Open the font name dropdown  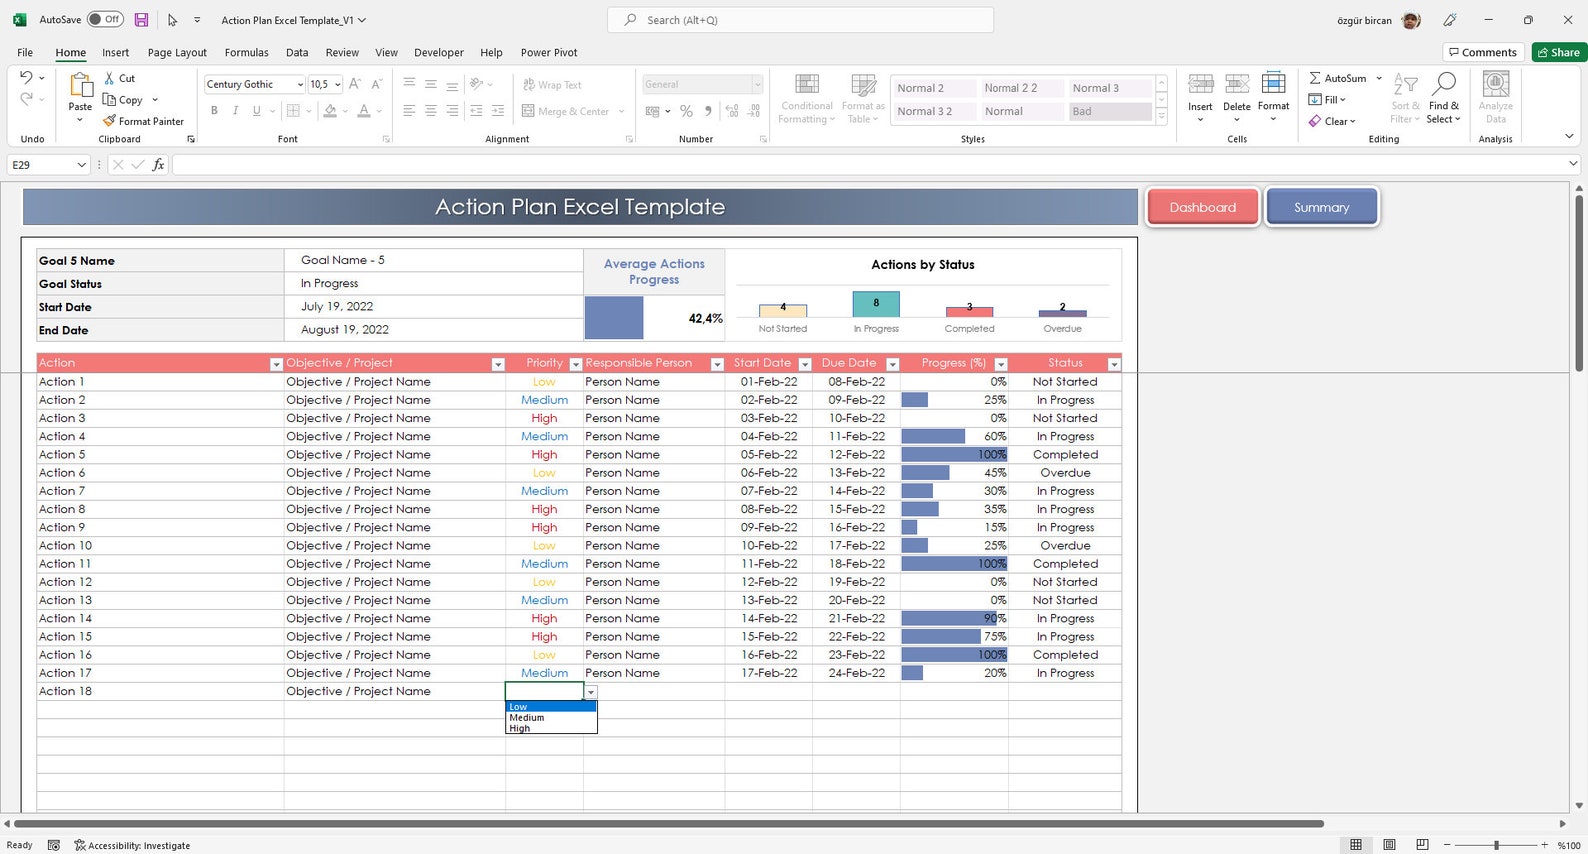299,85
